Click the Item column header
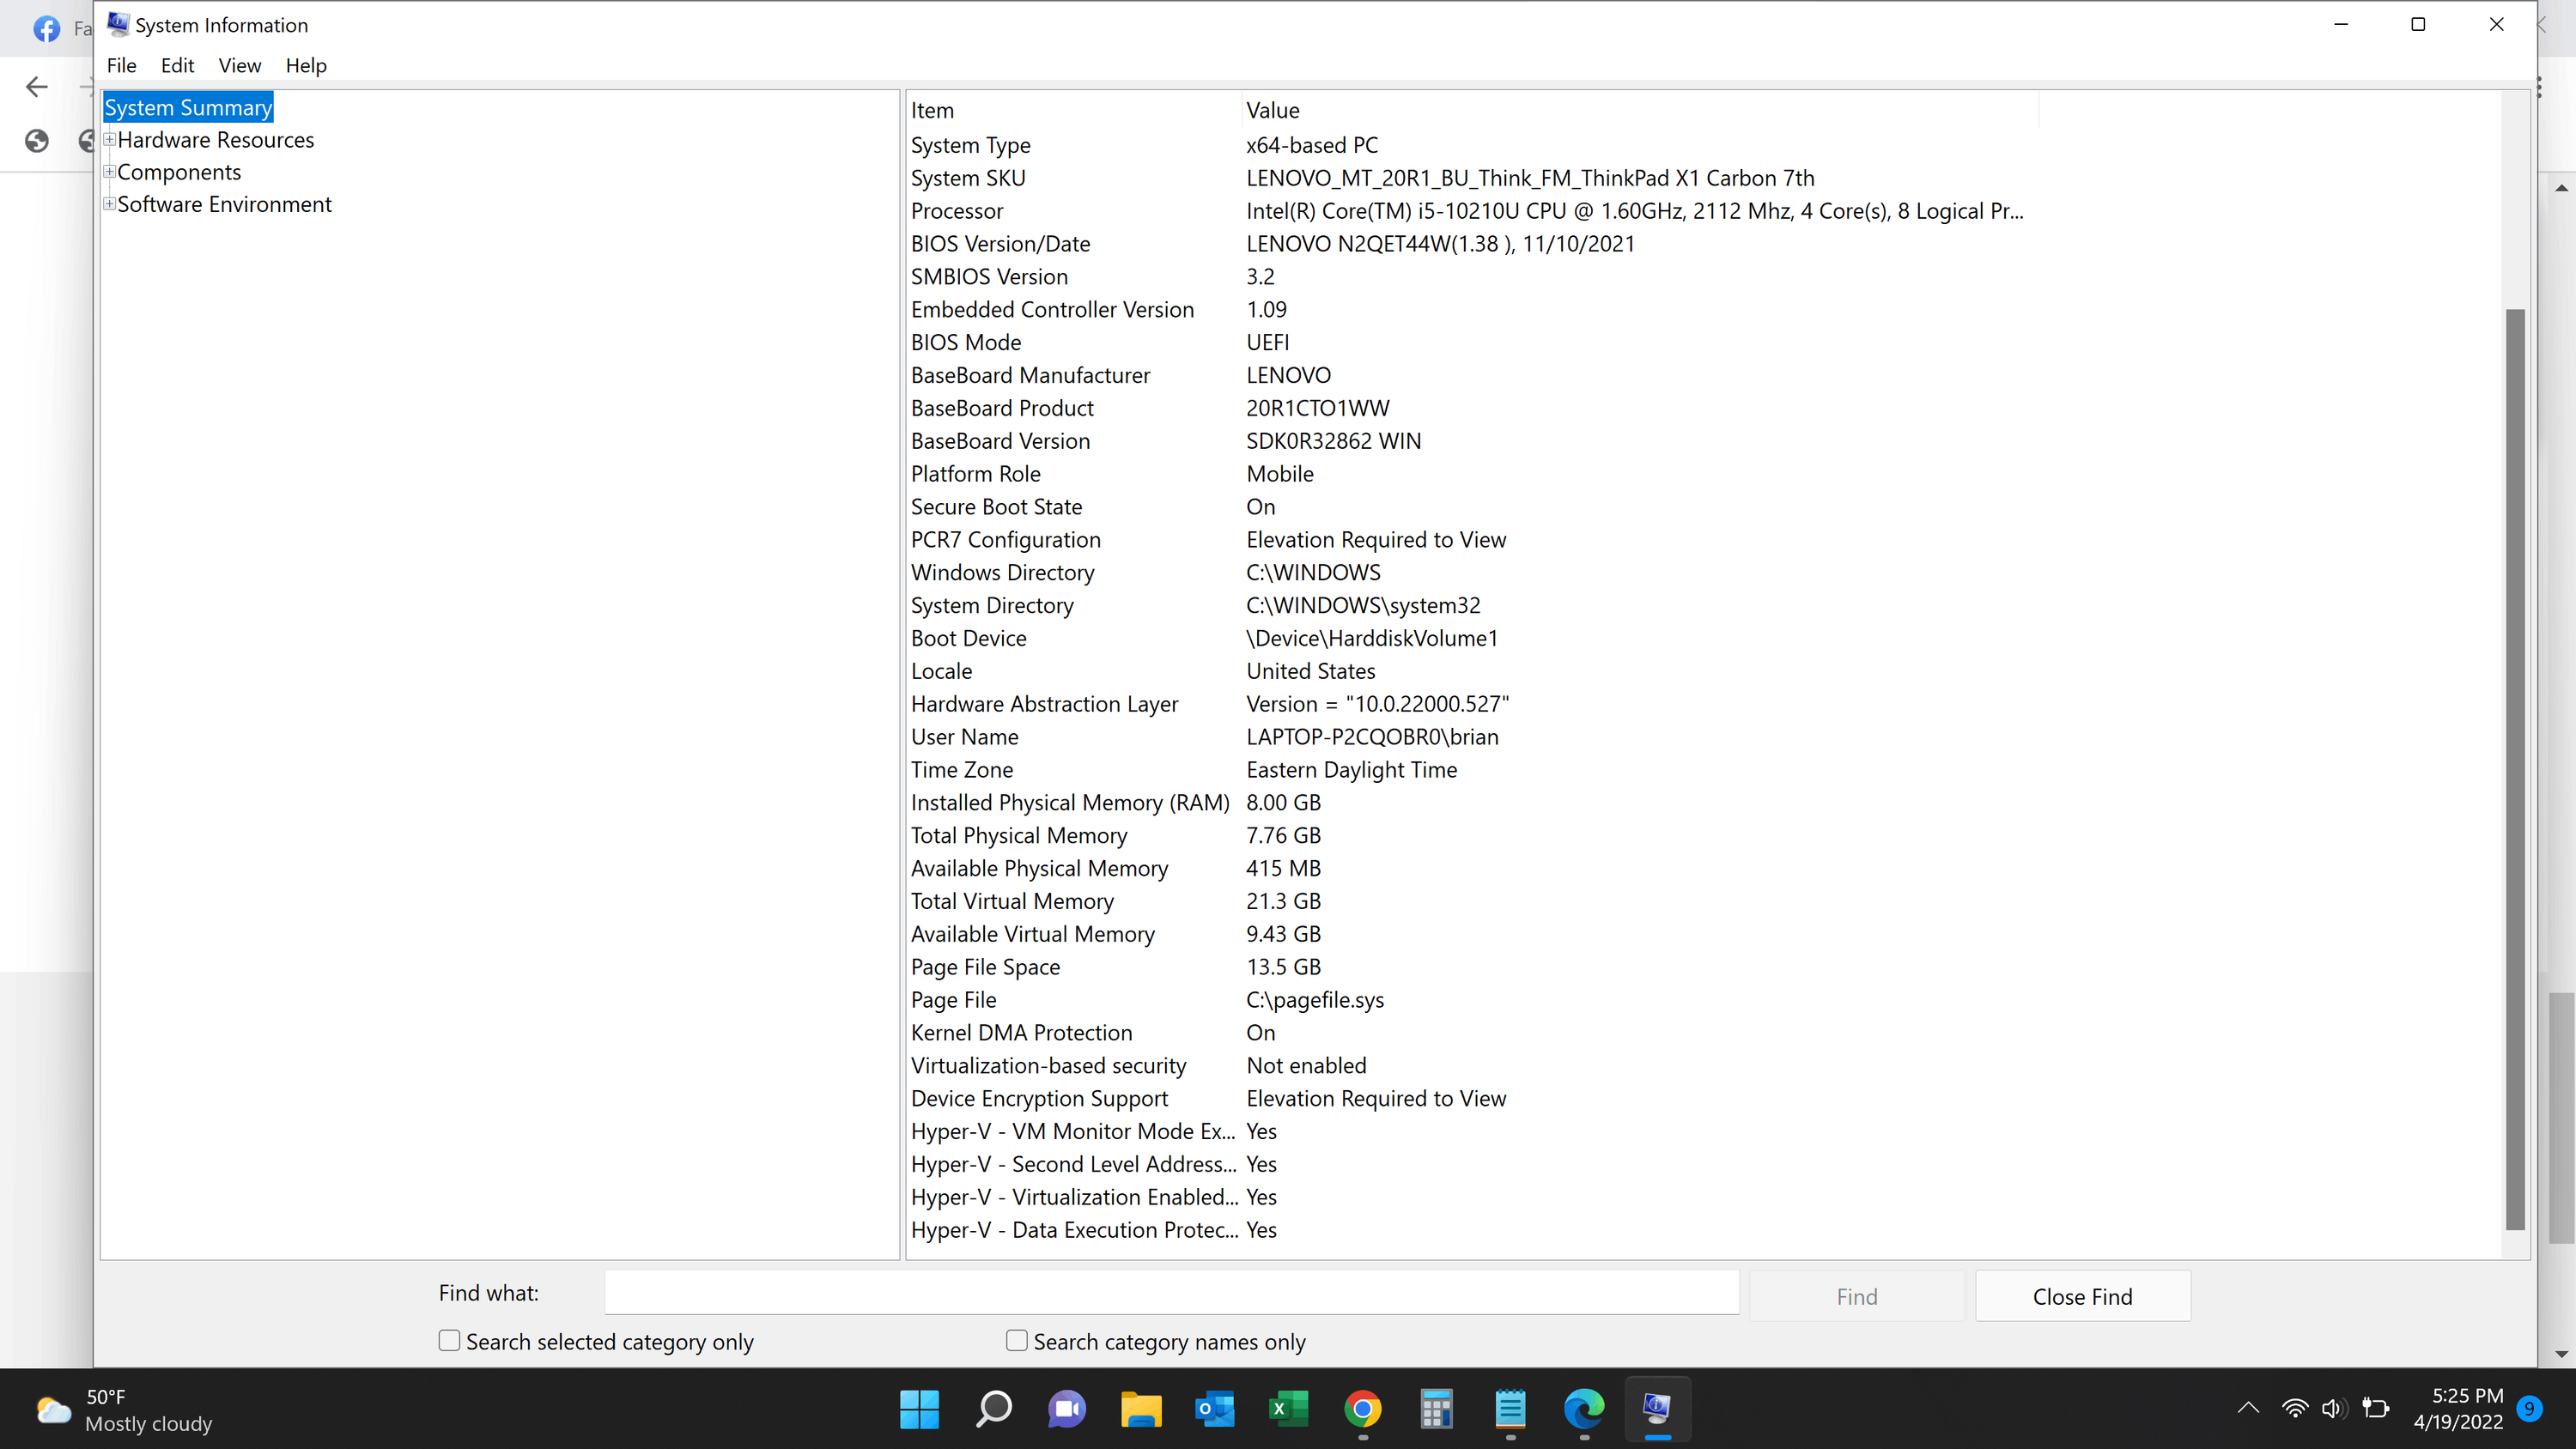2576x1449 pixels. (x=1074, y=110)
